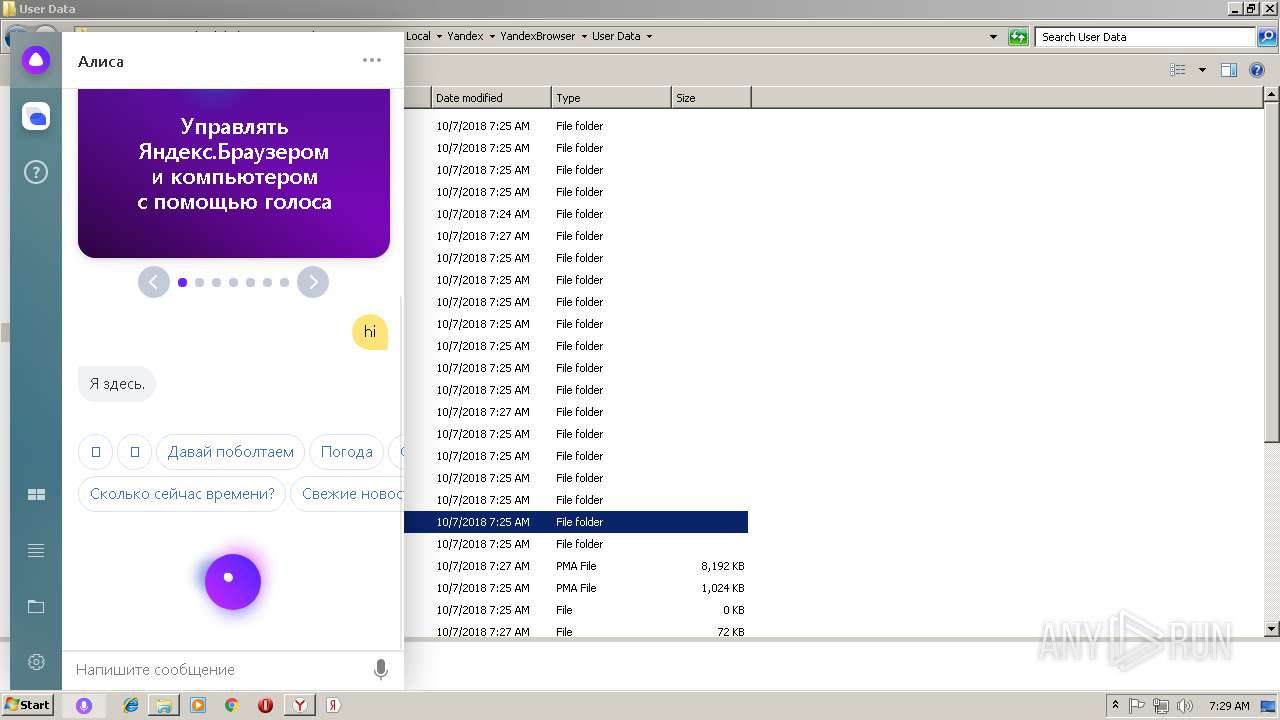Click the Я здесь. reply bubble
The image size is (1280, 720).
tap(117, 384)
